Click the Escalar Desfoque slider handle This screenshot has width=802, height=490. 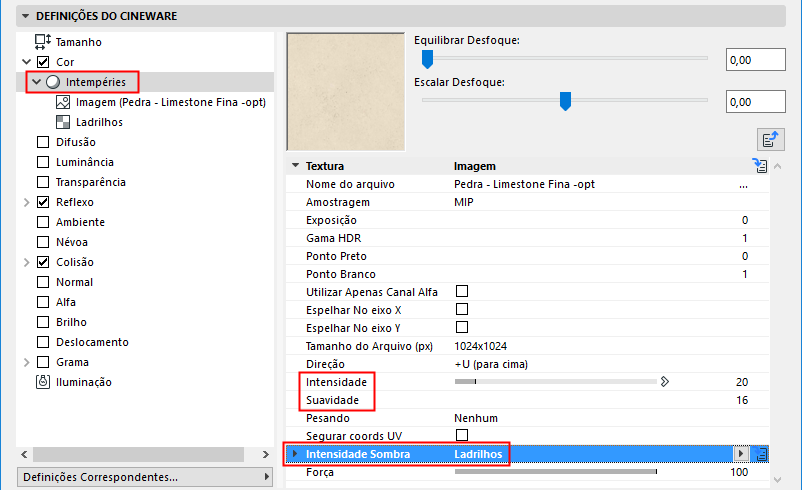(x=565, y=101)
